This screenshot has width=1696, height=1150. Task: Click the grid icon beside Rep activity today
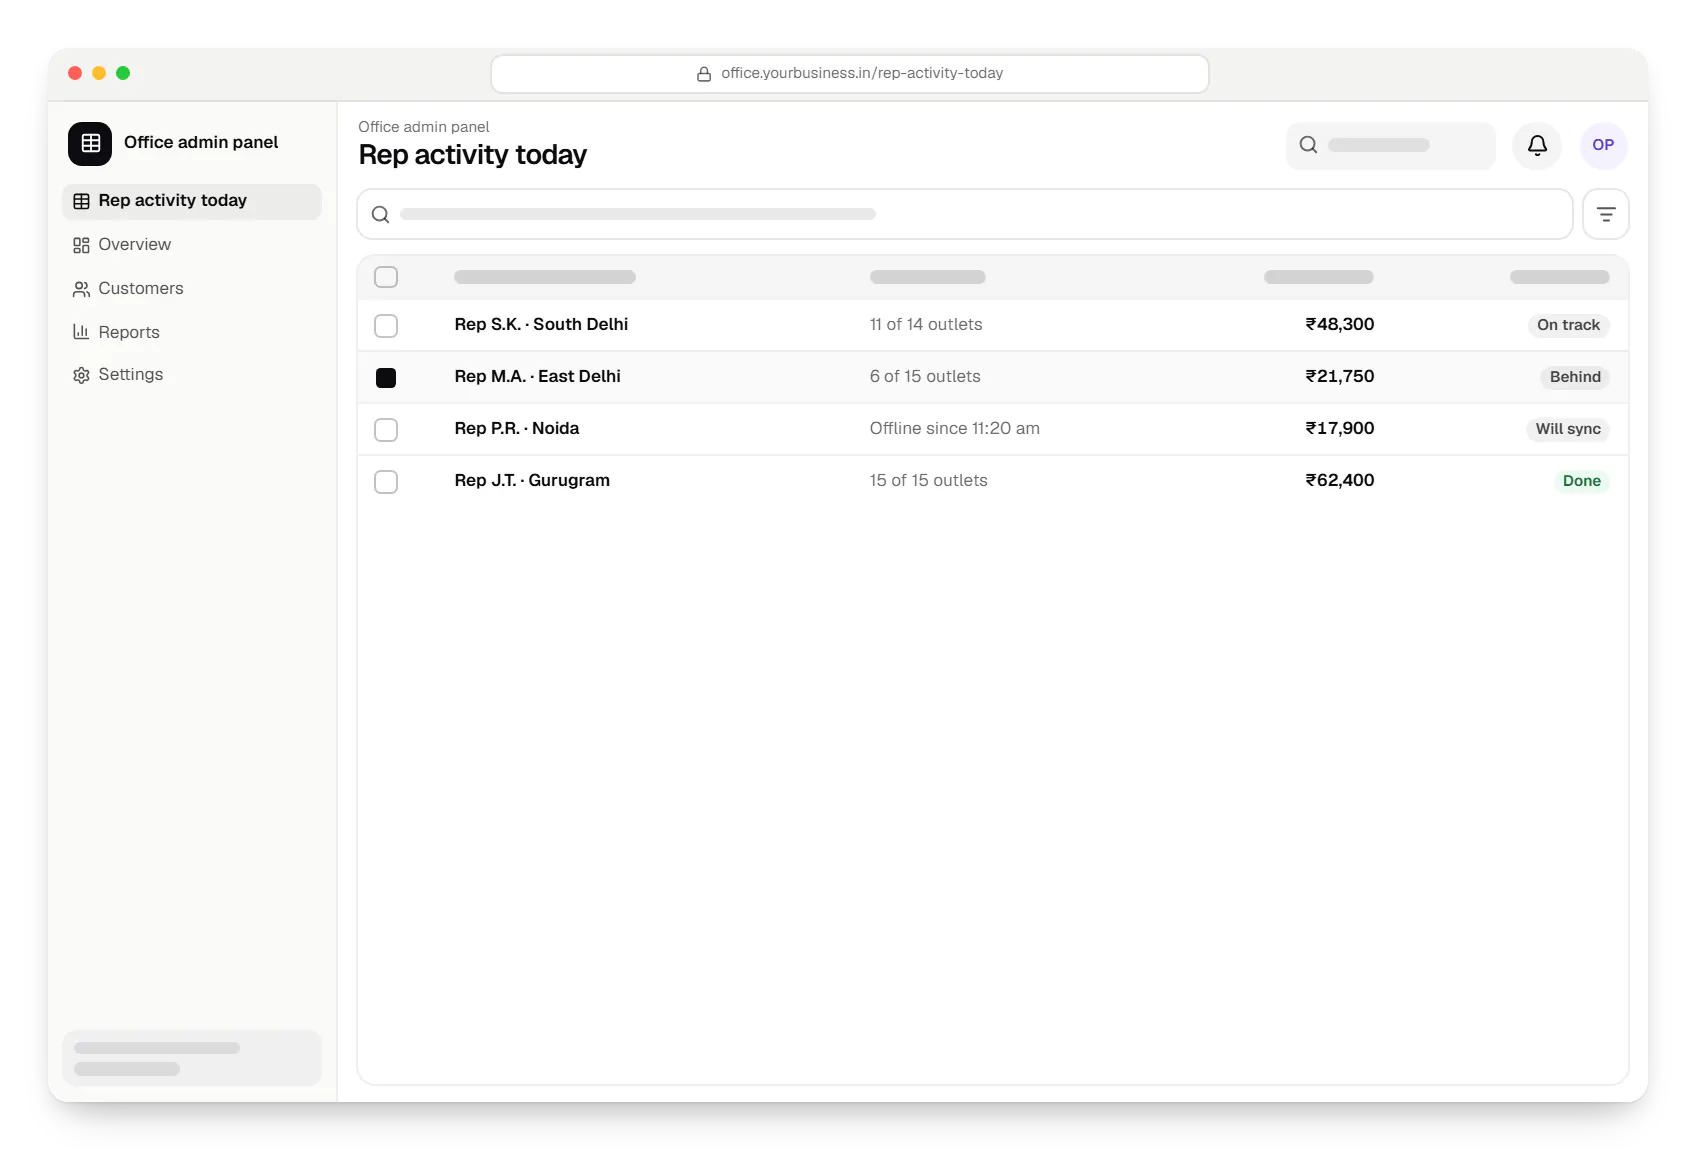[82, 201]
